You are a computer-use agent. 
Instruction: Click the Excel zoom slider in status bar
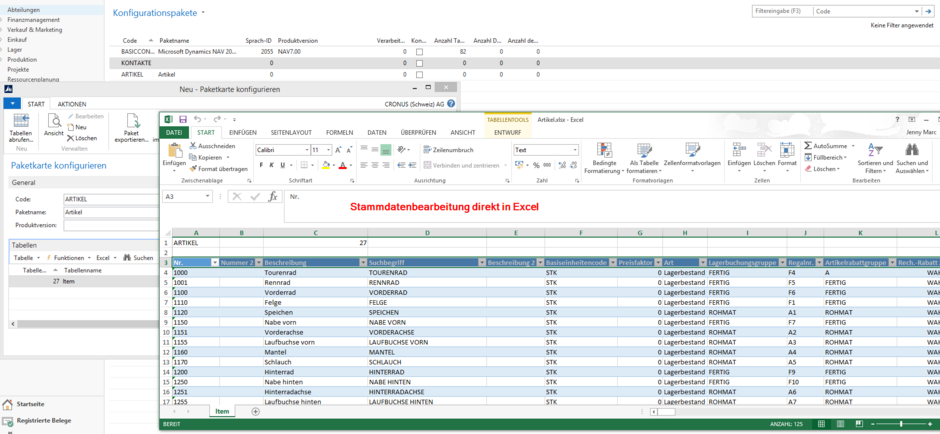point(901,424)
